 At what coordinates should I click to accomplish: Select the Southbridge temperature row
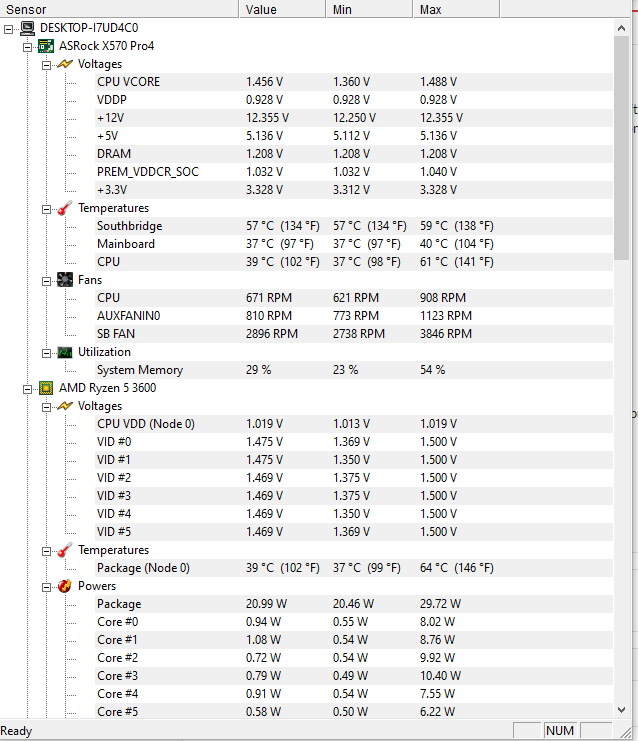tap(354, 226)
